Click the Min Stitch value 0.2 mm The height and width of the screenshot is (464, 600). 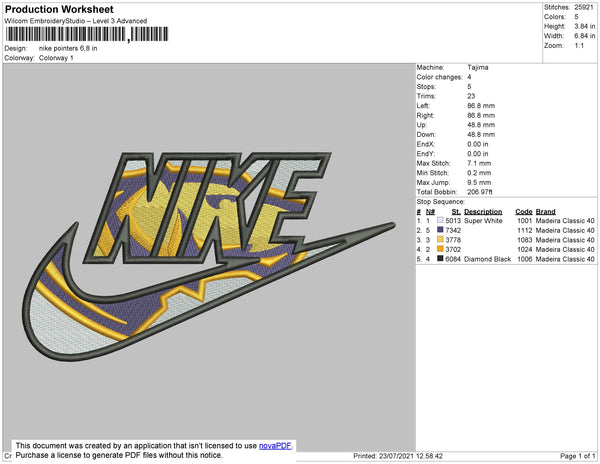coord(479,173)
